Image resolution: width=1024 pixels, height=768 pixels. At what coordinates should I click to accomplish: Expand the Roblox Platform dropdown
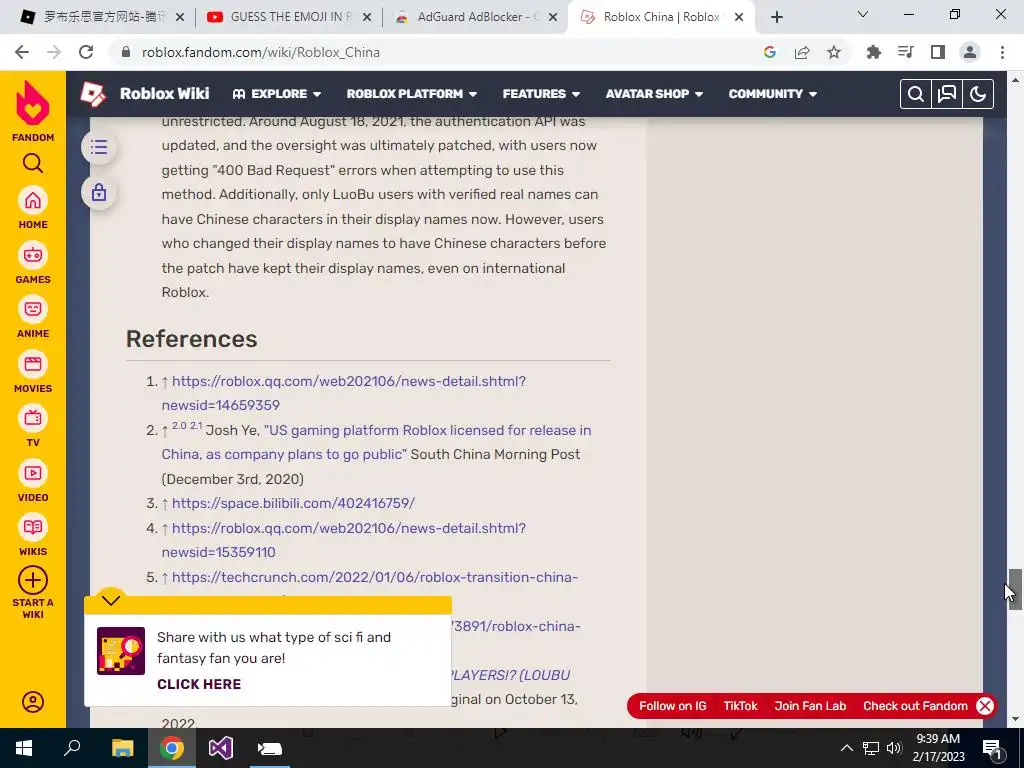[411, 94]
